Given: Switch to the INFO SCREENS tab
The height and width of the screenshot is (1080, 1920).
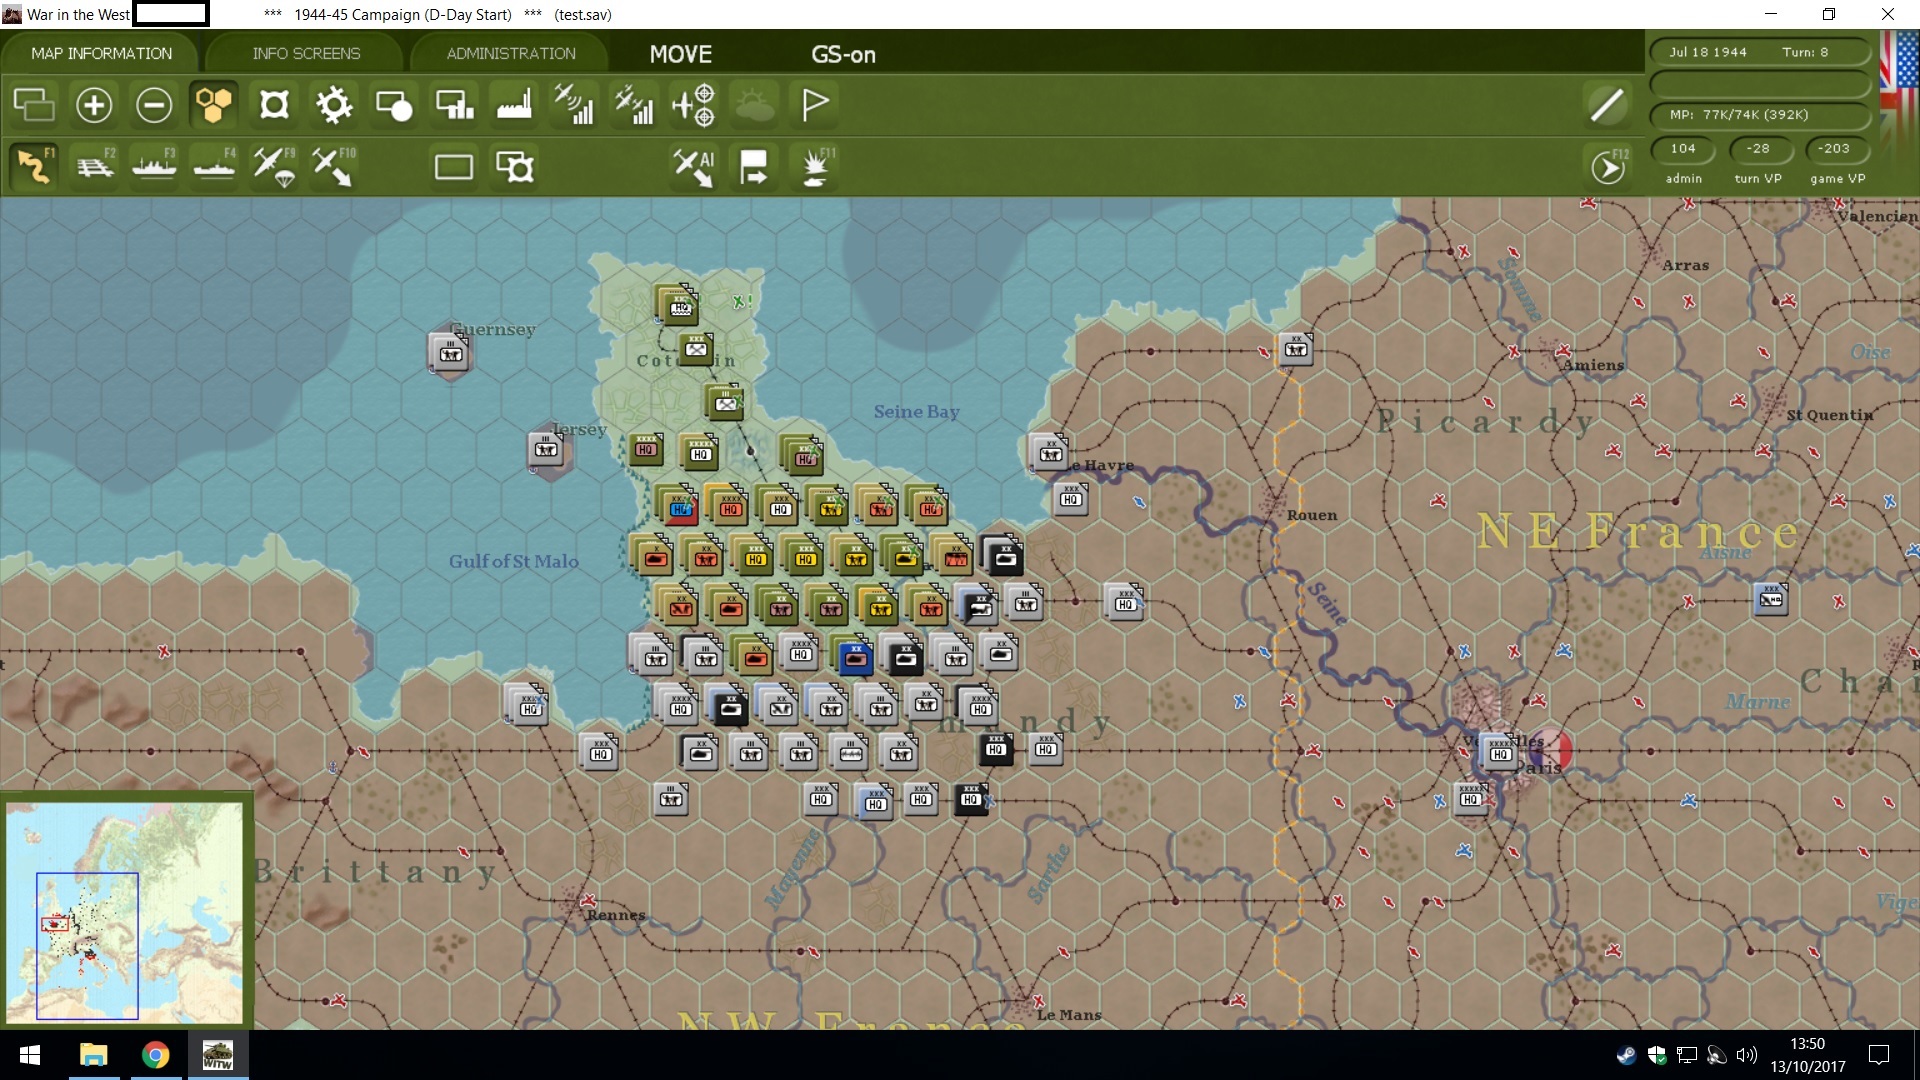Looking at the screenshot, I should pyautogui.click(x=306, y=53).
